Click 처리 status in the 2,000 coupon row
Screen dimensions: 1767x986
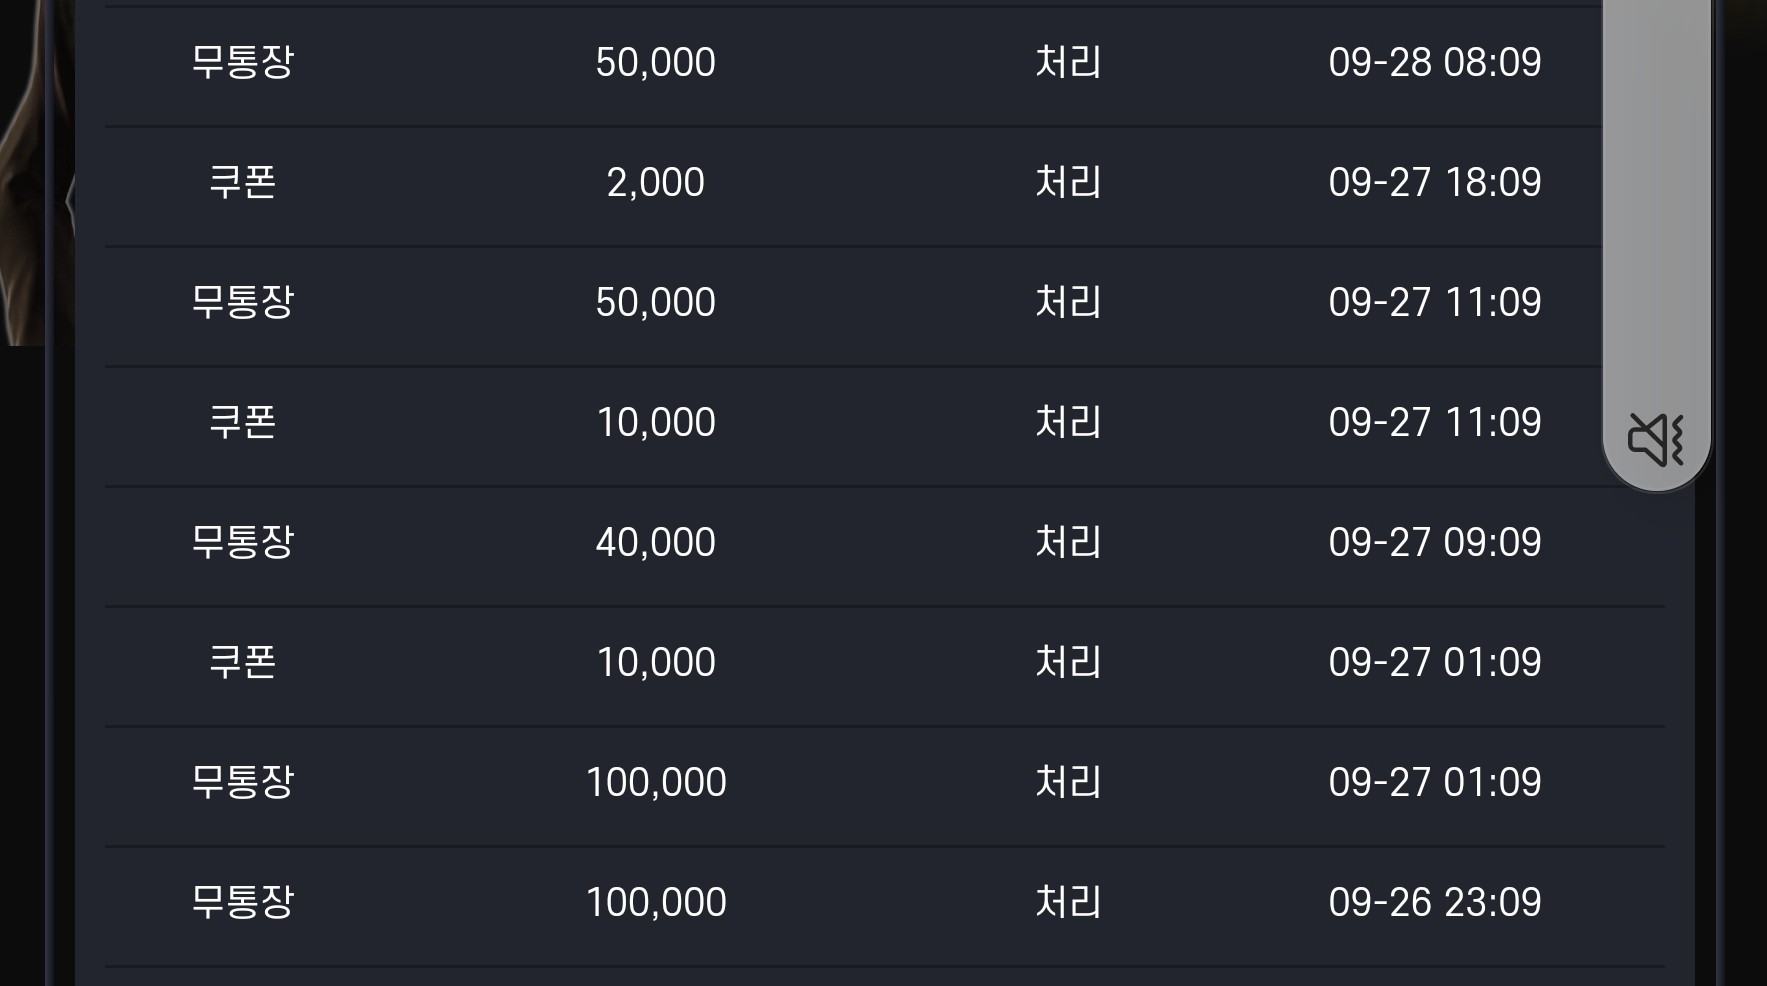coord(1068,182)
